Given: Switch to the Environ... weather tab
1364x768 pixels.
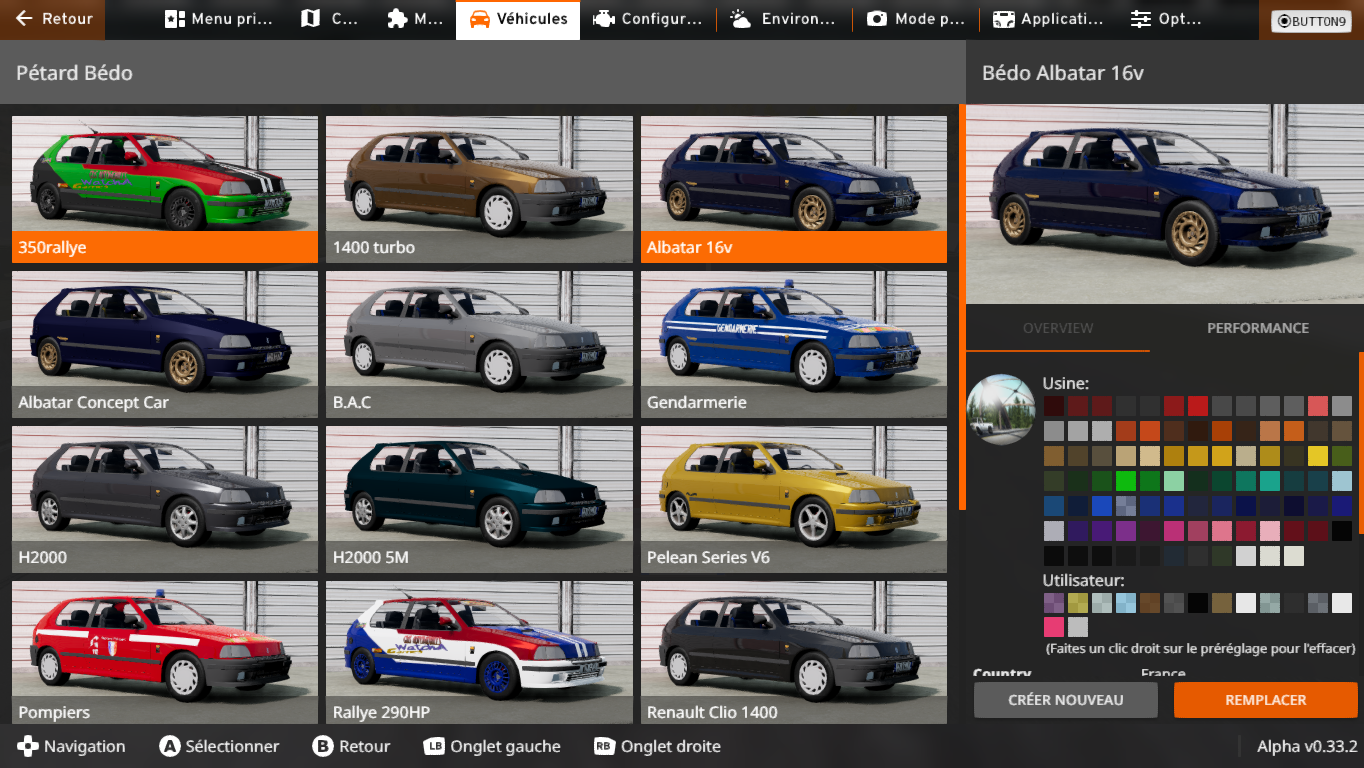Looking at the screenshot, I should tap(783, 19).
